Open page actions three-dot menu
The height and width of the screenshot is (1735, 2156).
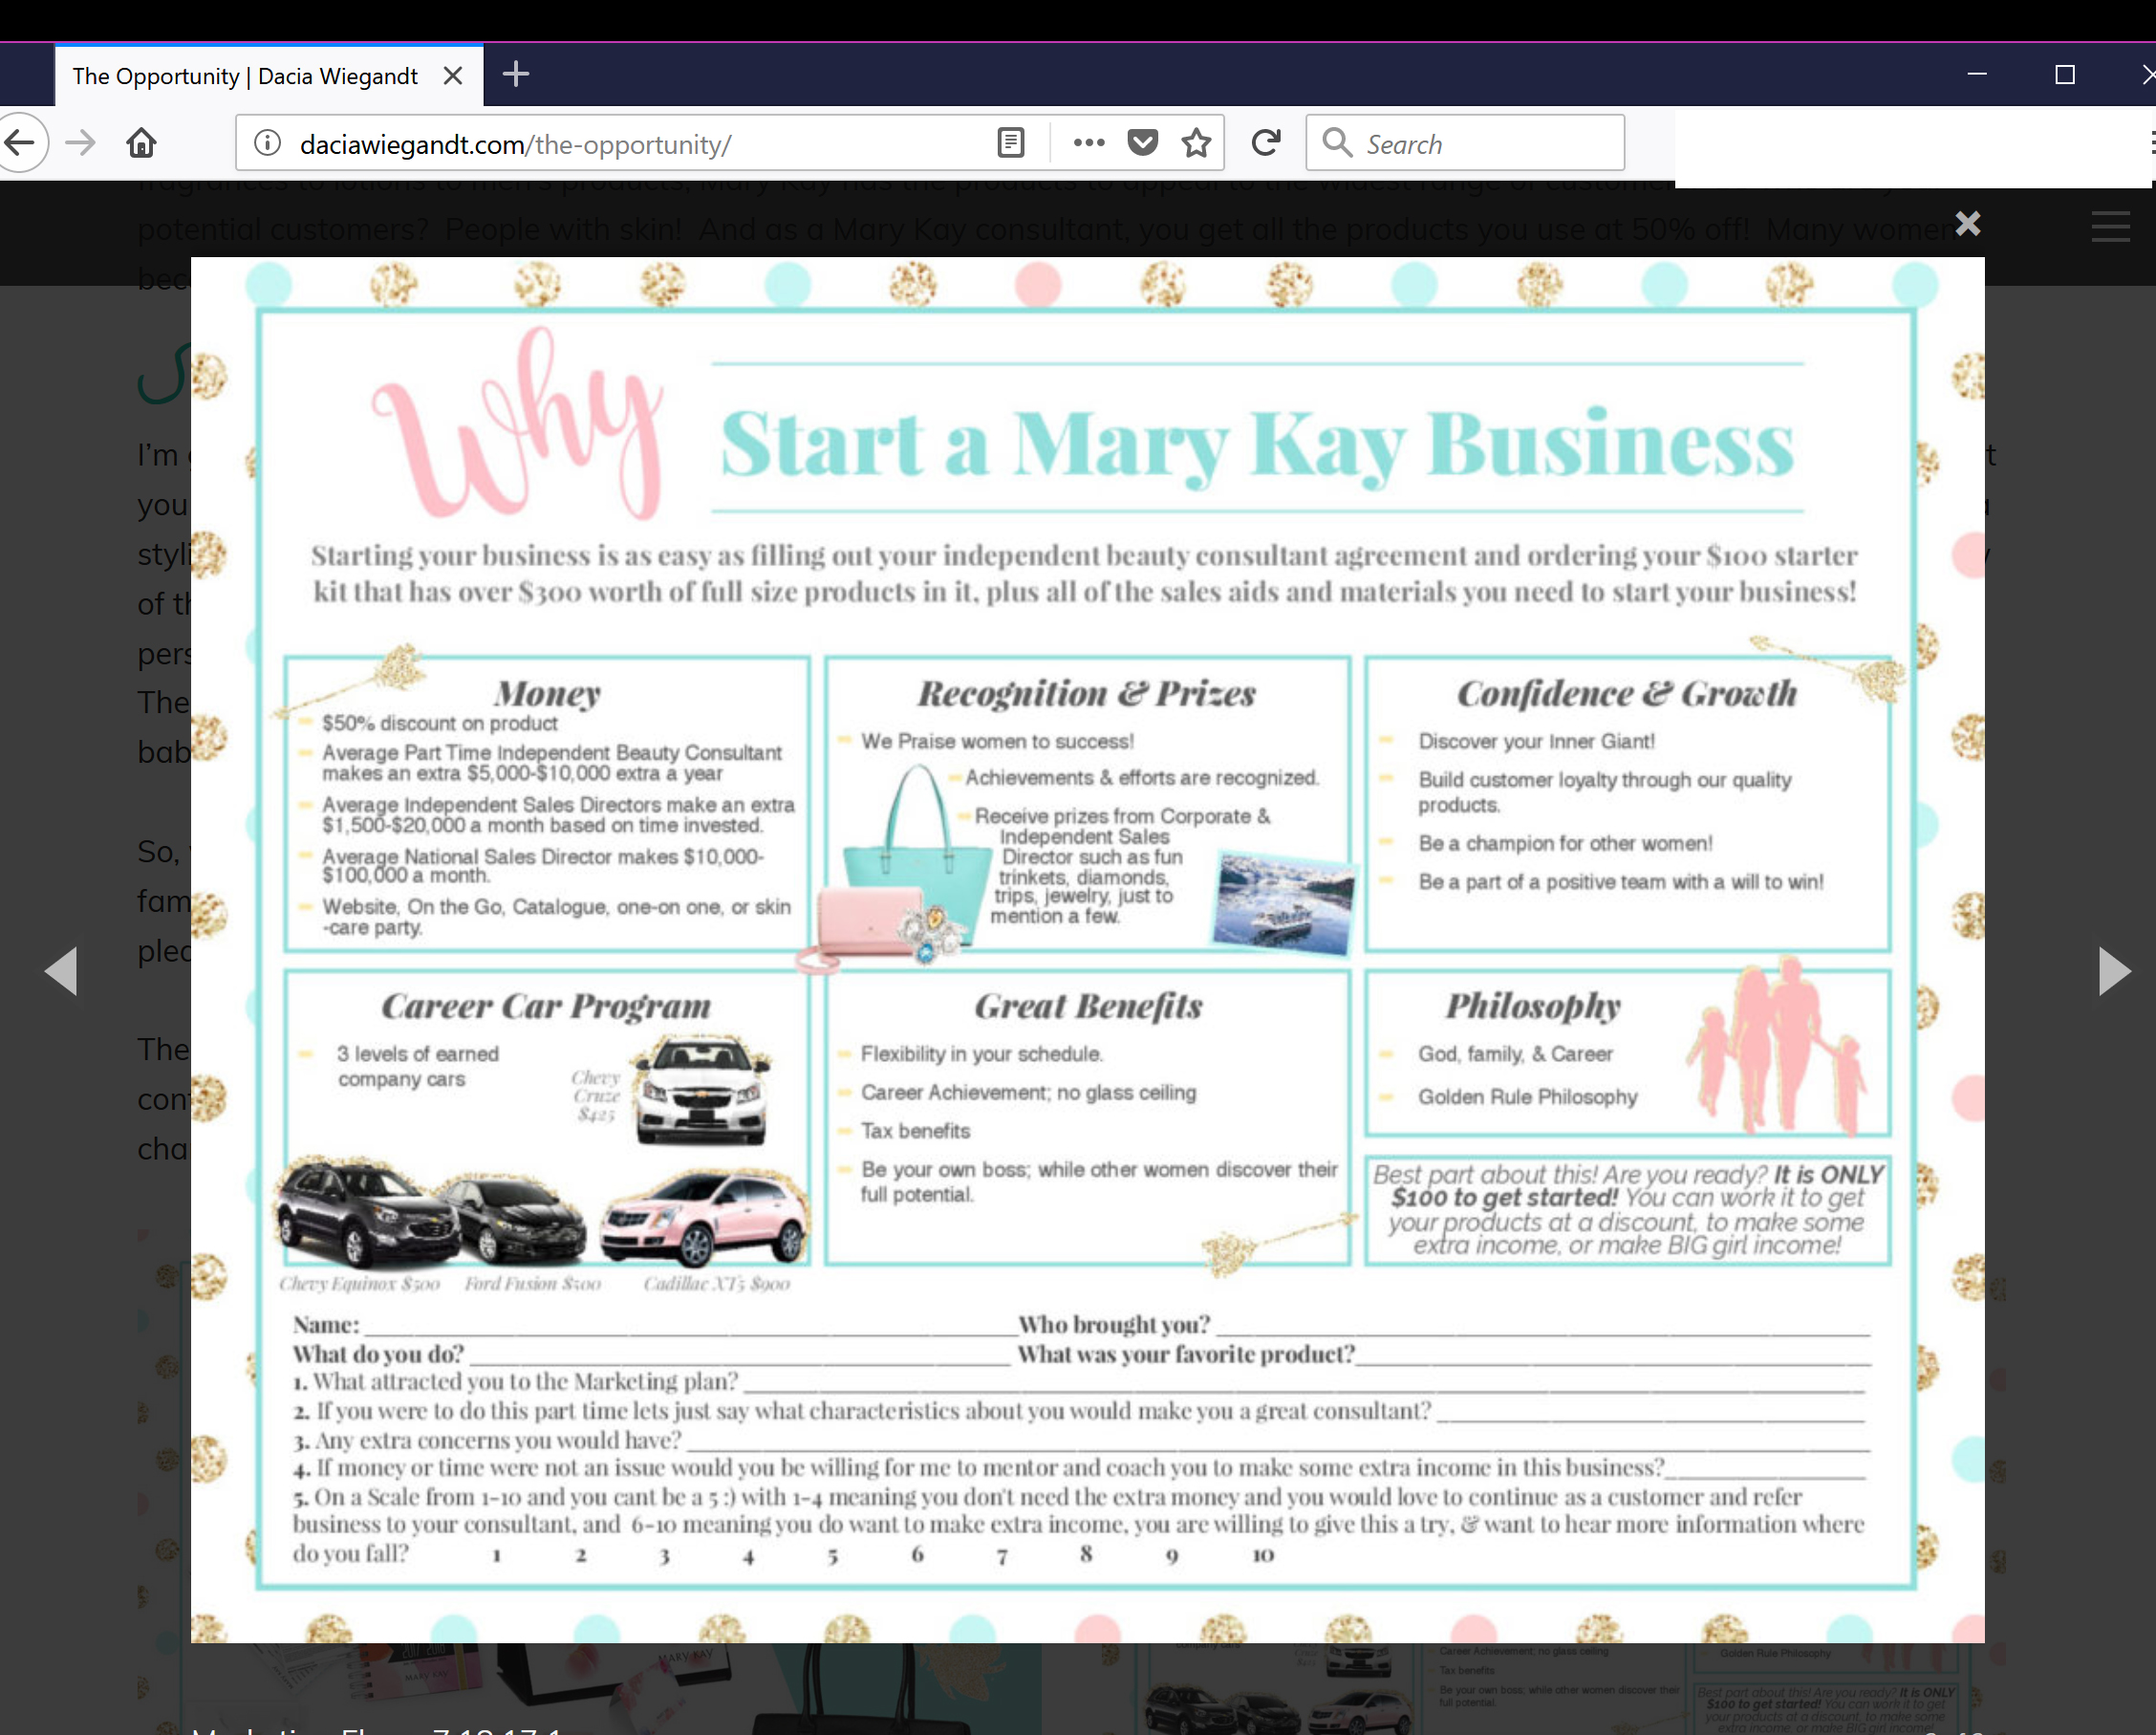coord(1089,143)
